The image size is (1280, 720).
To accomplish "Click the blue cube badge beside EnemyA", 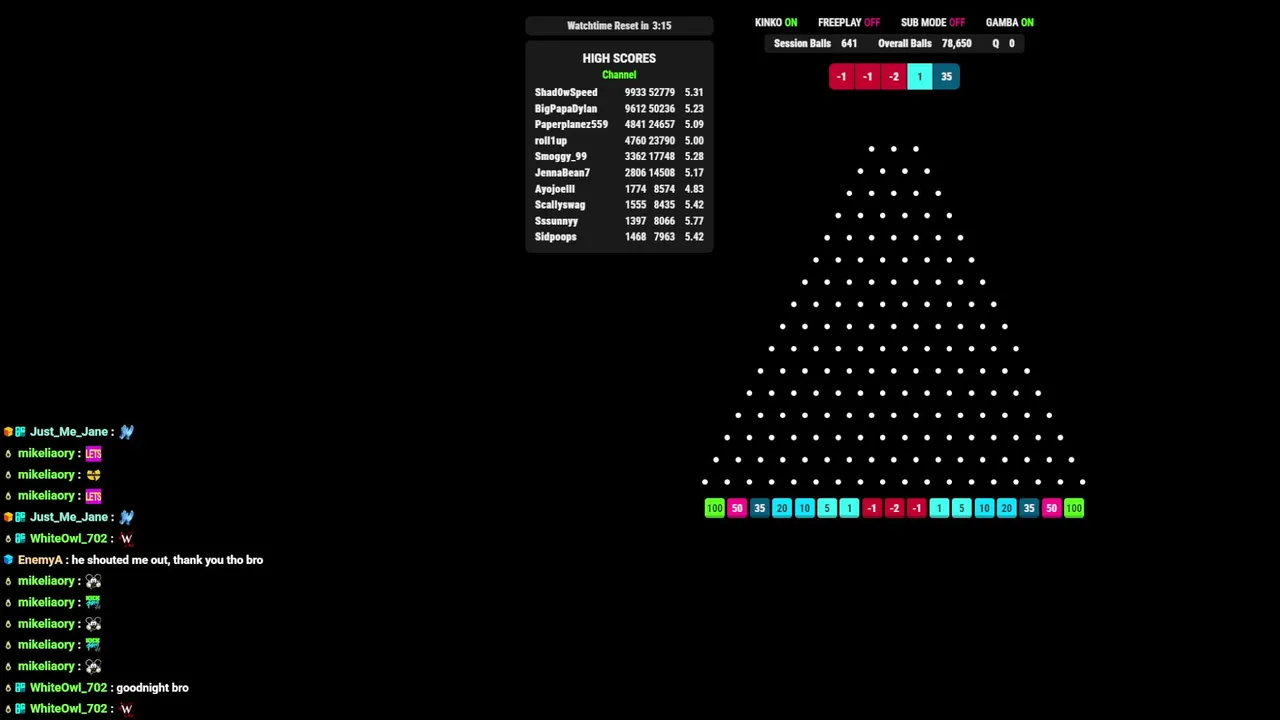I will [x=8, y=560].
